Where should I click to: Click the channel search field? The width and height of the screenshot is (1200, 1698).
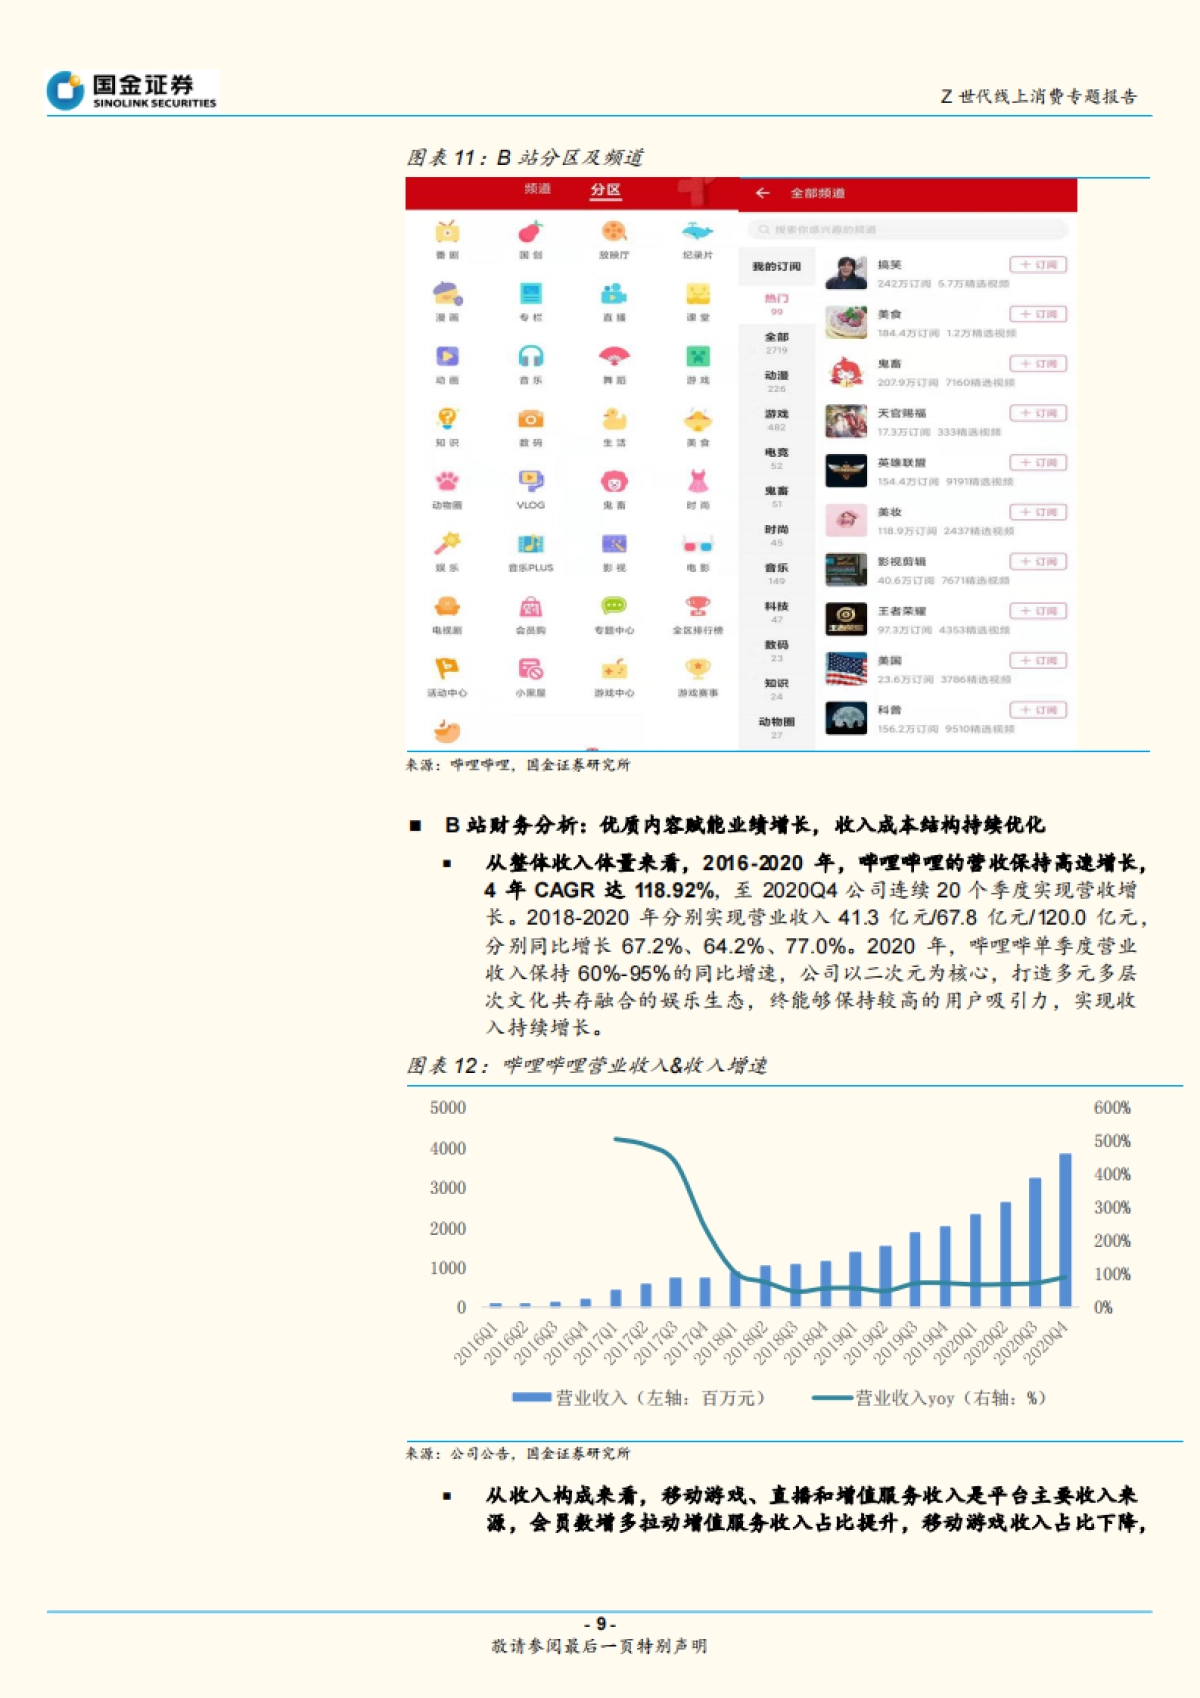[x=908, y=230]
